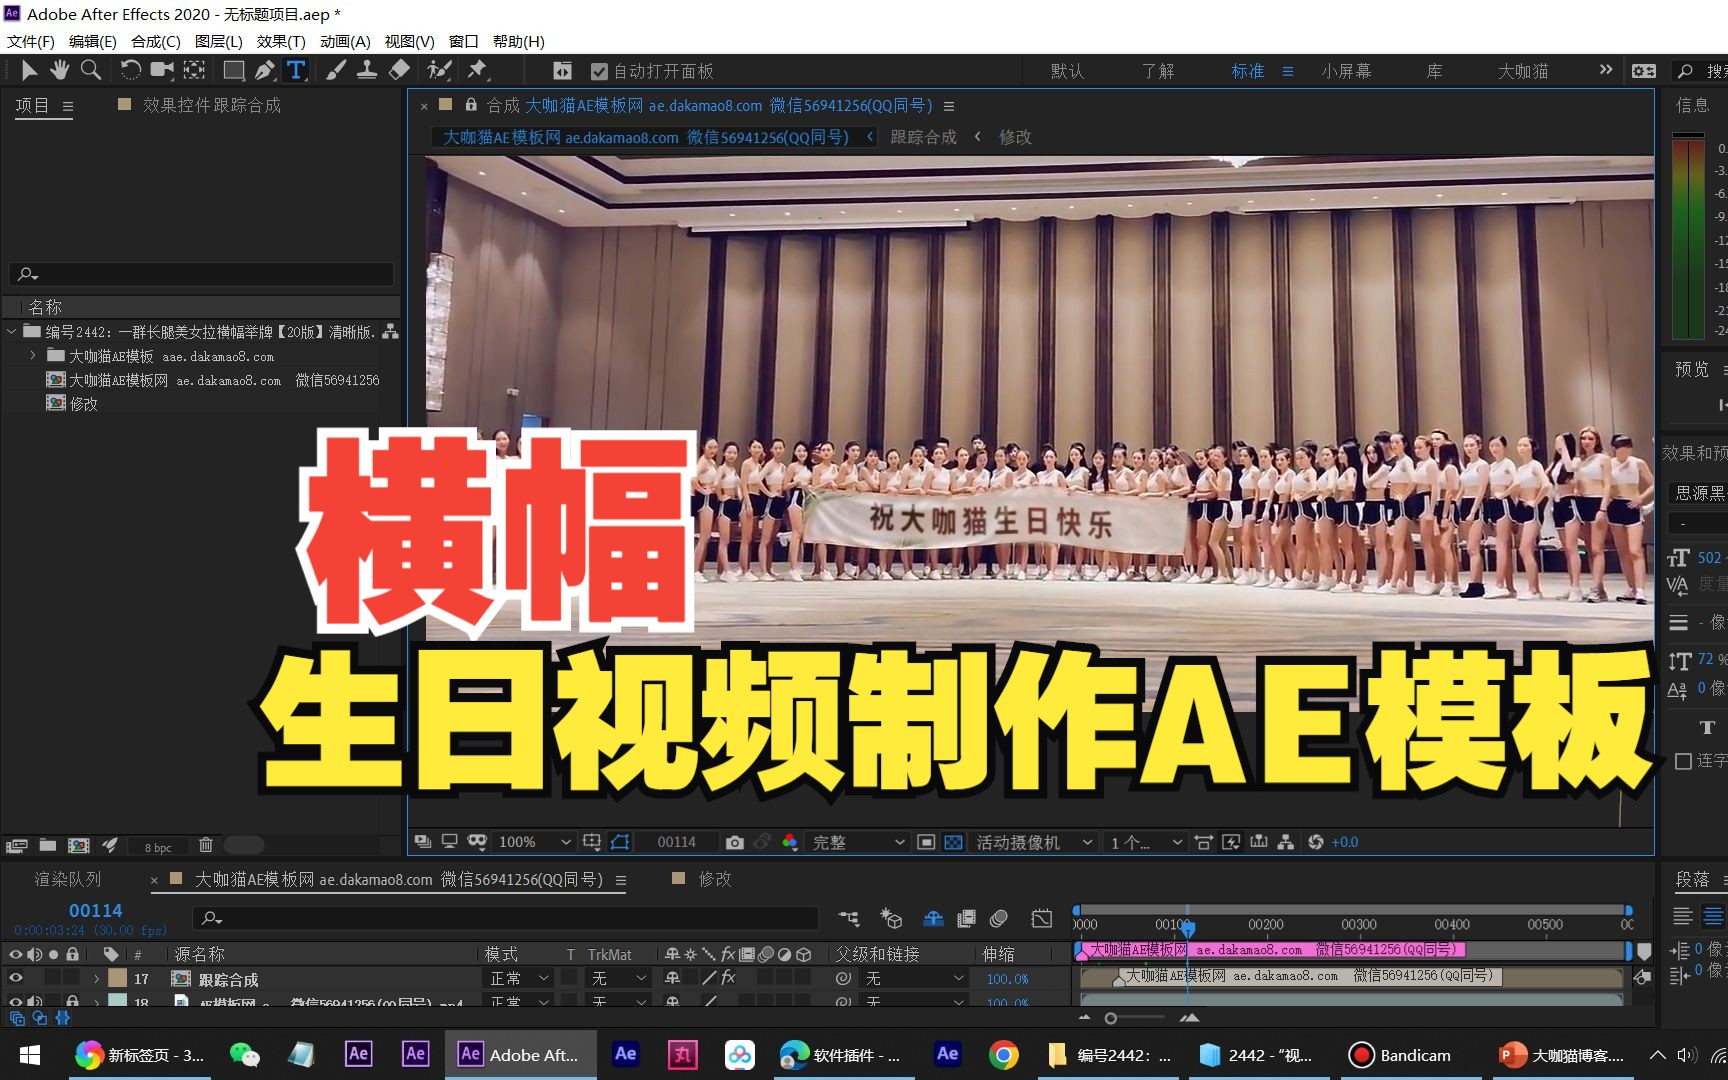Select the Pan Behind anchor point tool

195,70
